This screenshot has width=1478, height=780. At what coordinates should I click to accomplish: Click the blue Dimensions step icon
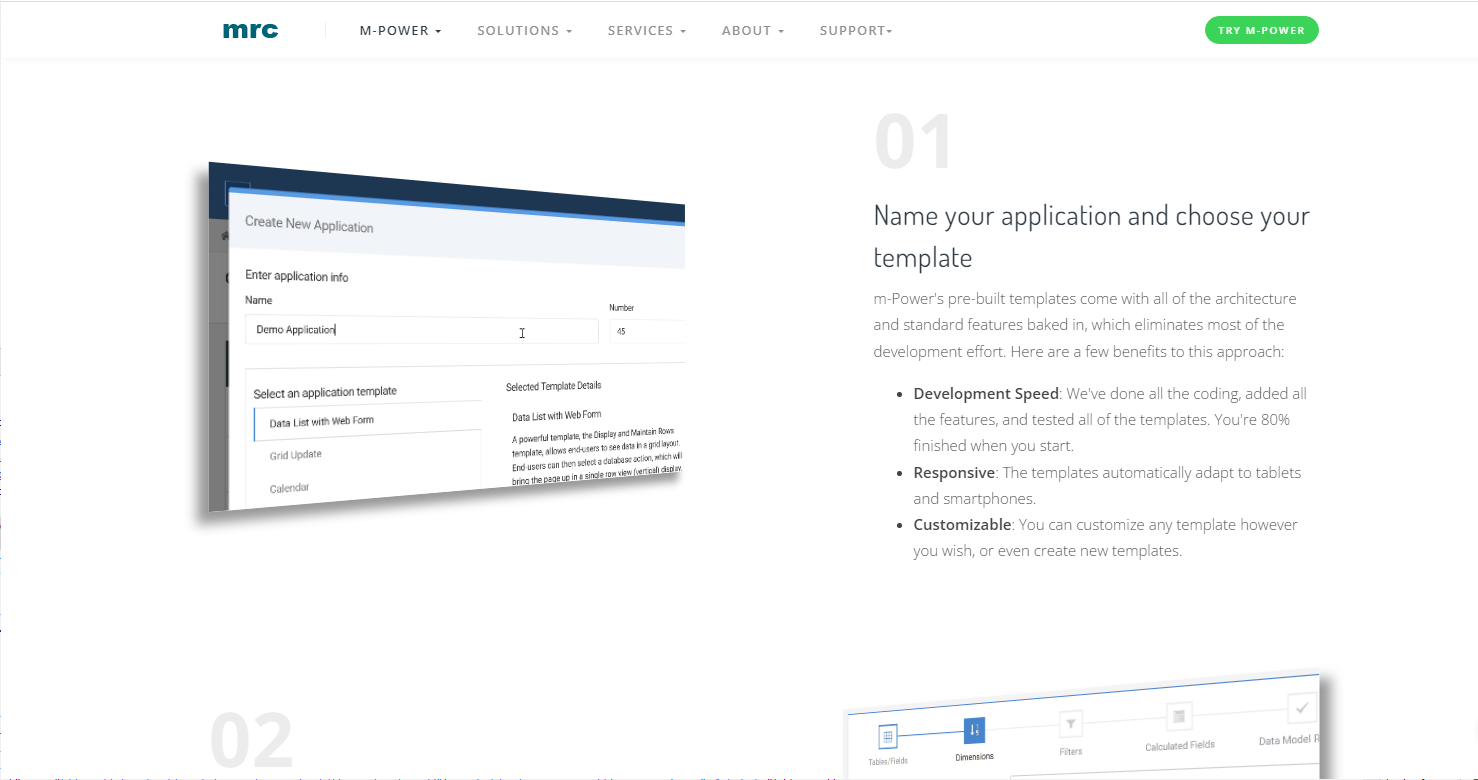(974, 730)
